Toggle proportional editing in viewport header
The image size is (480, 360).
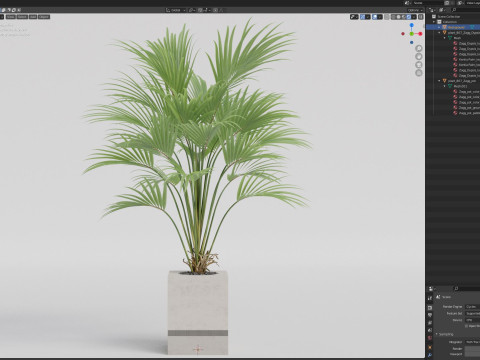pyautogui.click(x=215, y=10)
